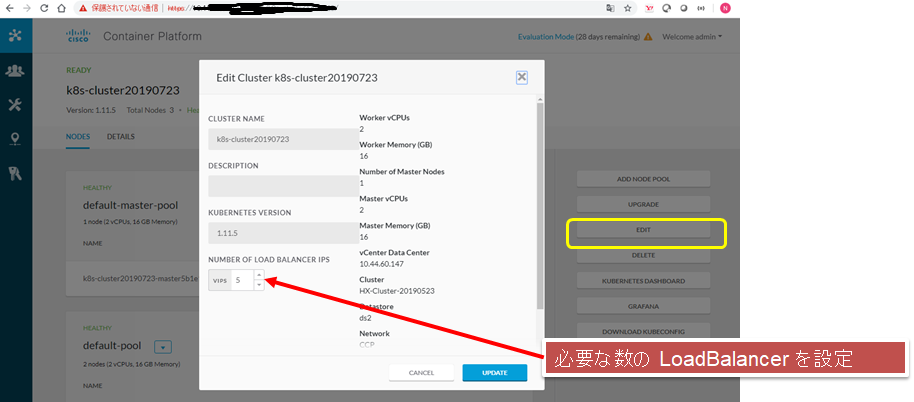Click the Edit button
This screenshot has width=914, height=402.
[x=644, y=230]
